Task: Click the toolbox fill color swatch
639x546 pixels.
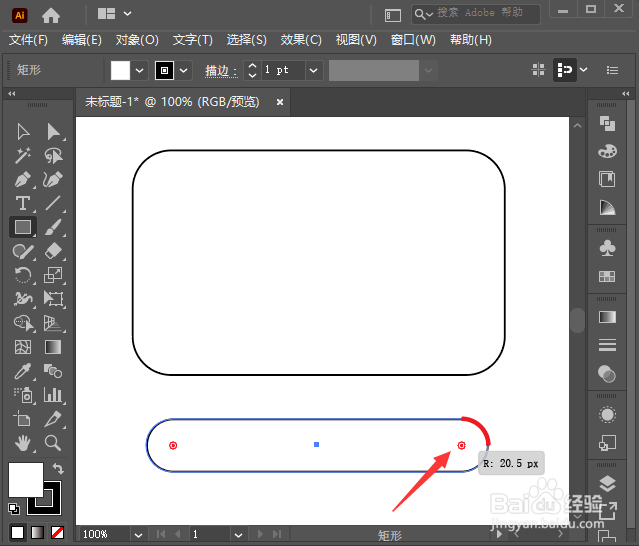Action: [26, 480]
